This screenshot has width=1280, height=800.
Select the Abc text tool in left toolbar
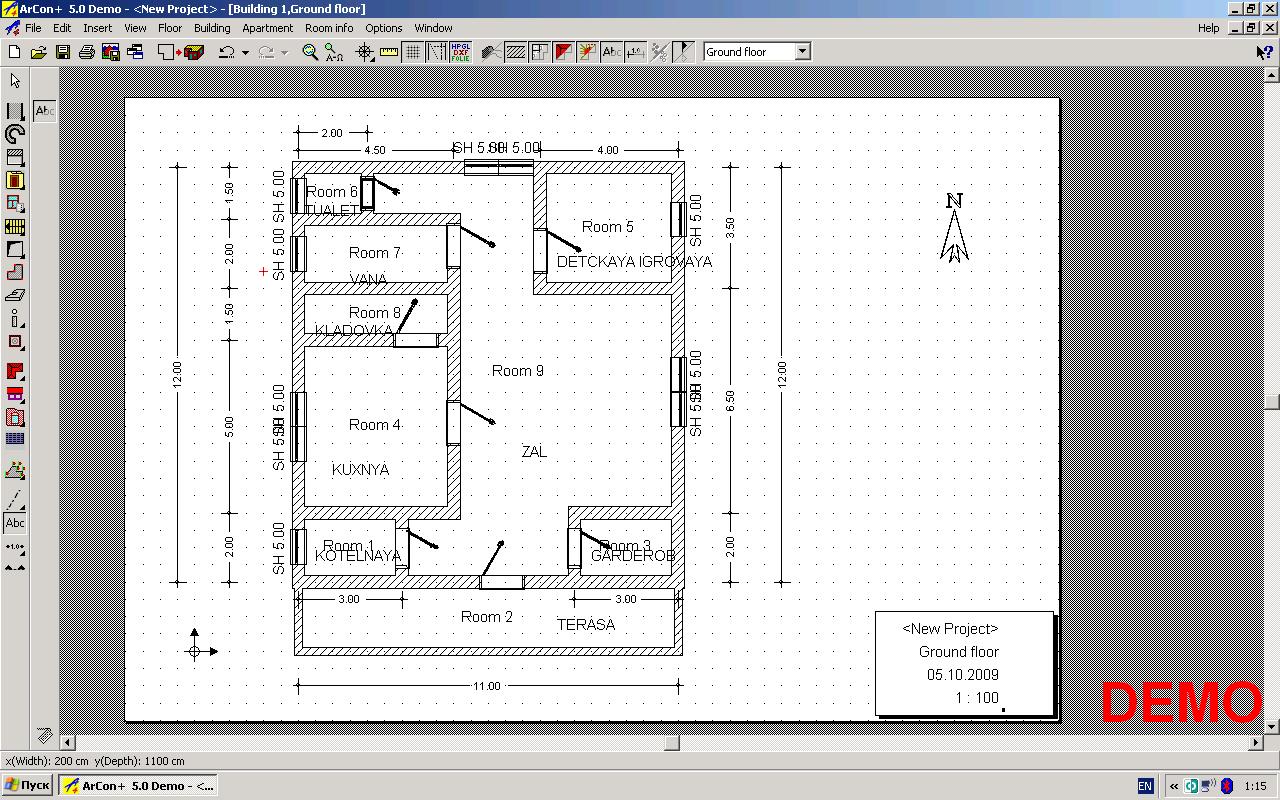pyautogui.click(x=15, y=523)
